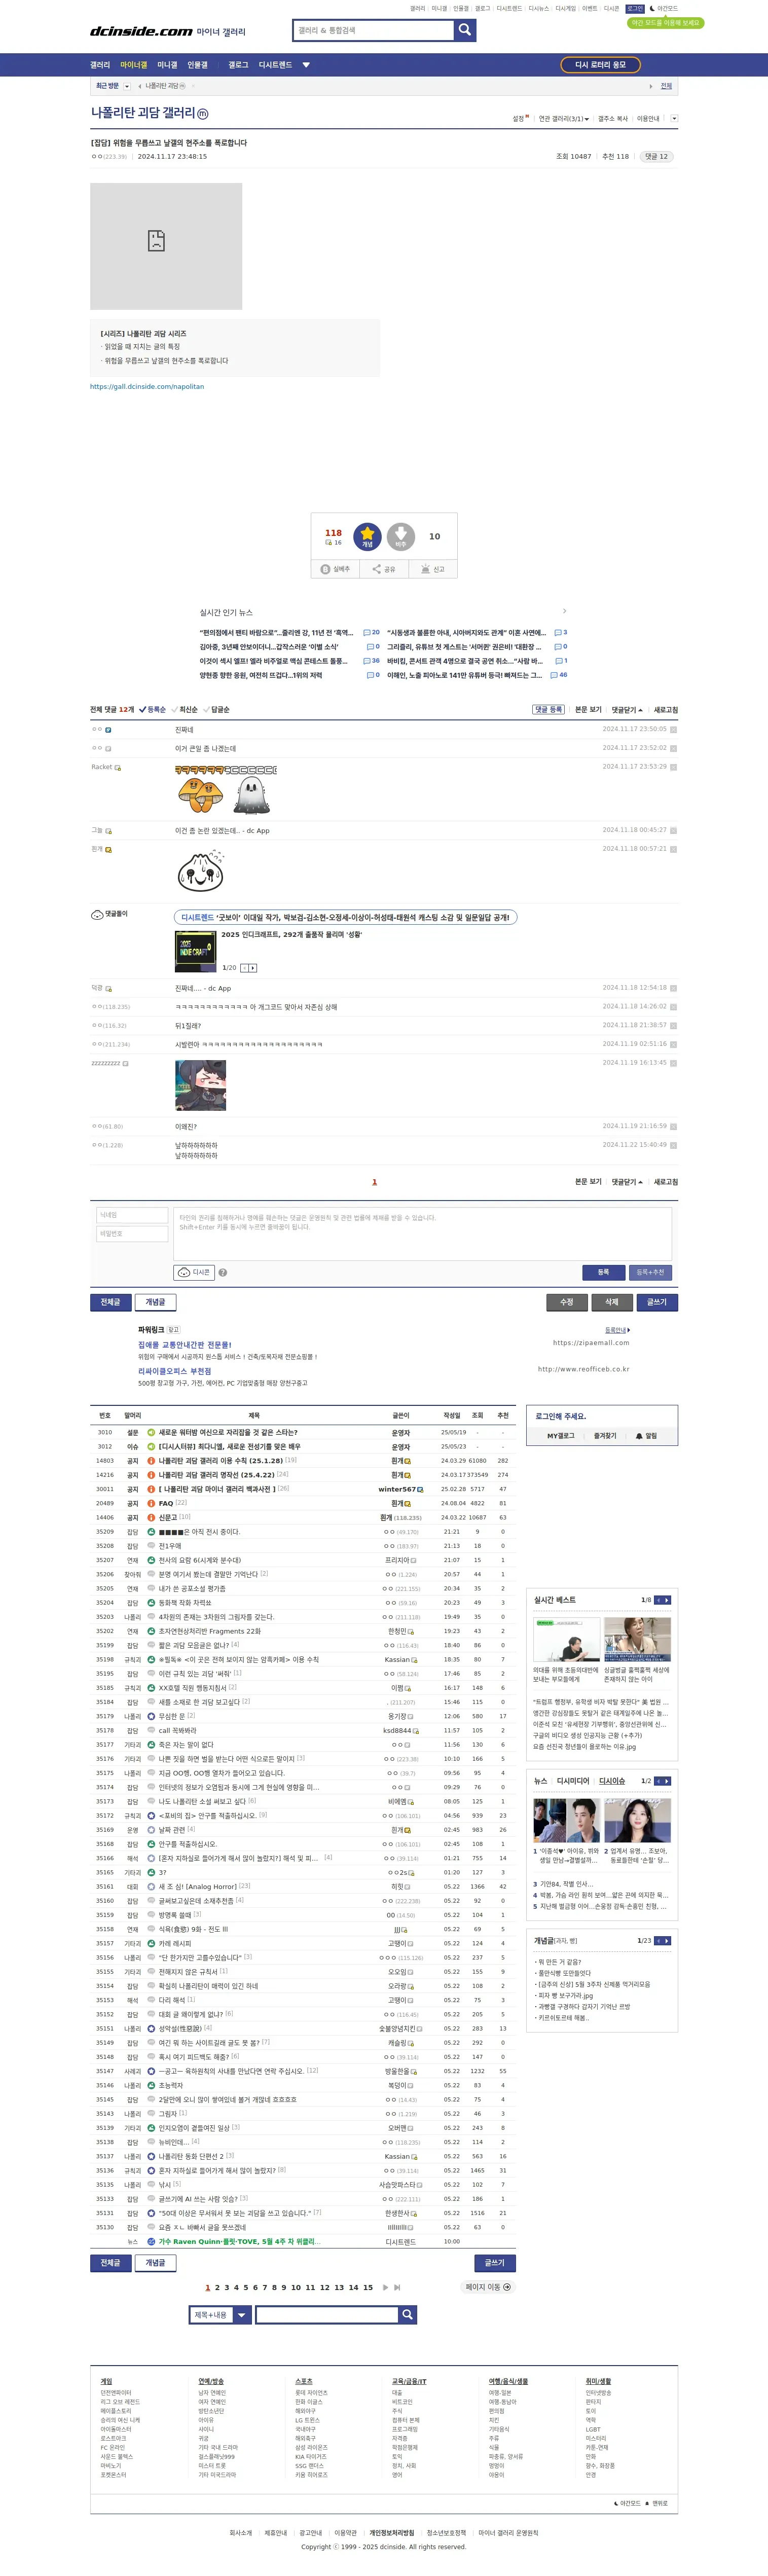768x2576 pixels.
Task: Switch to the 디시이슈 news tab
Action: 612,1781
